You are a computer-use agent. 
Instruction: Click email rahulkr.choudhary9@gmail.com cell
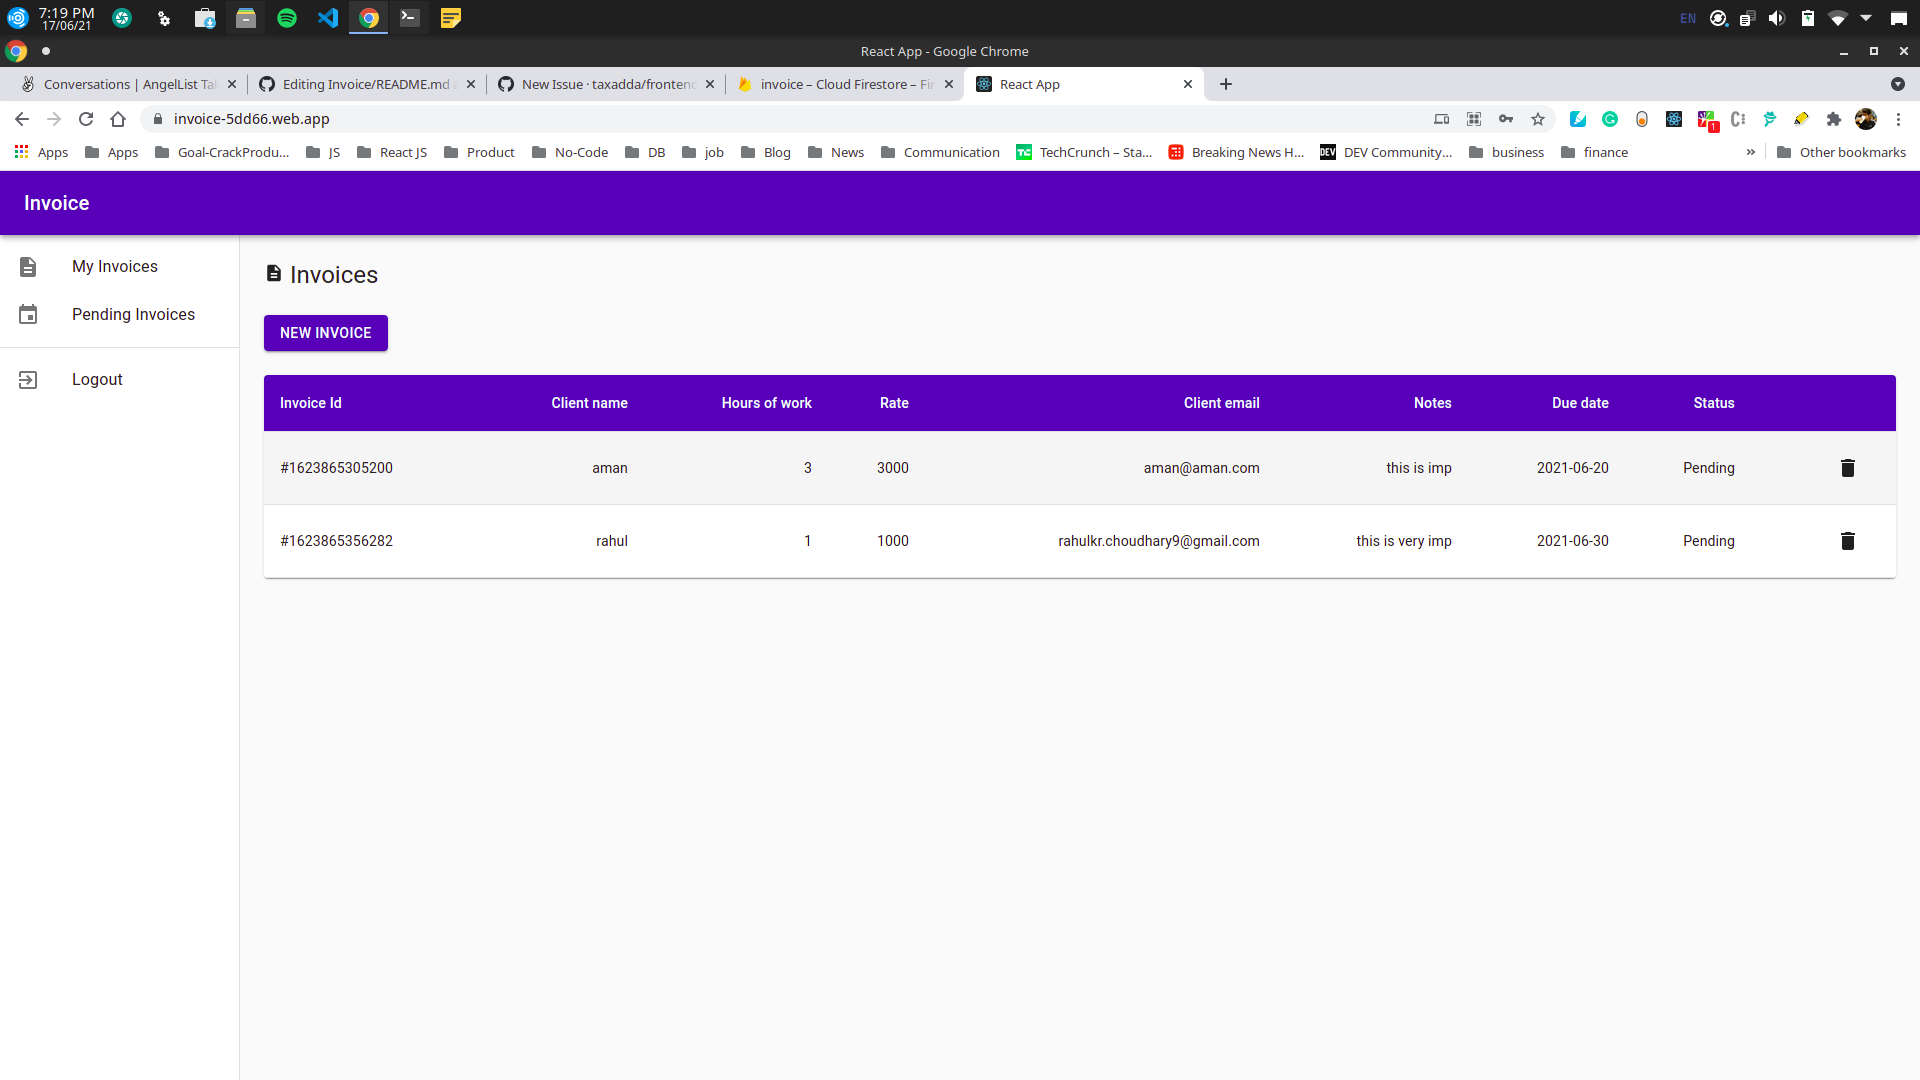1159,541
